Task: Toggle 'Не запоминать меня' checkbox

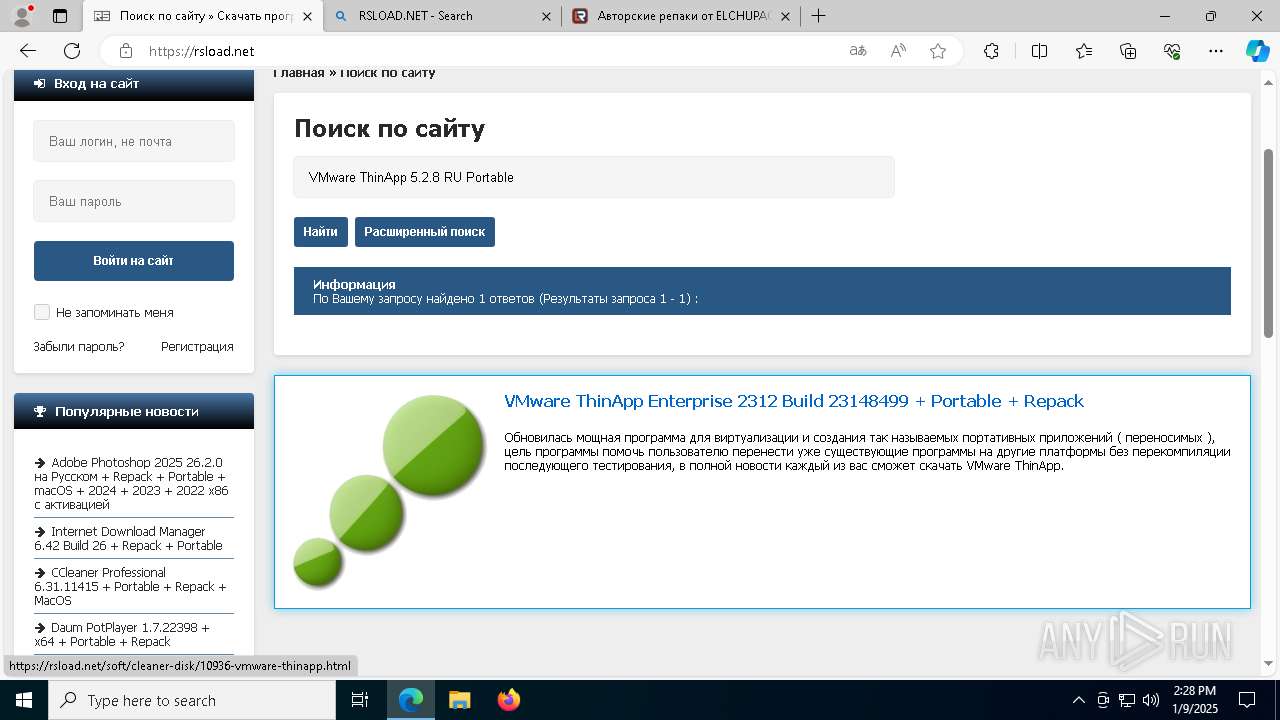Action: click(42, 312)
